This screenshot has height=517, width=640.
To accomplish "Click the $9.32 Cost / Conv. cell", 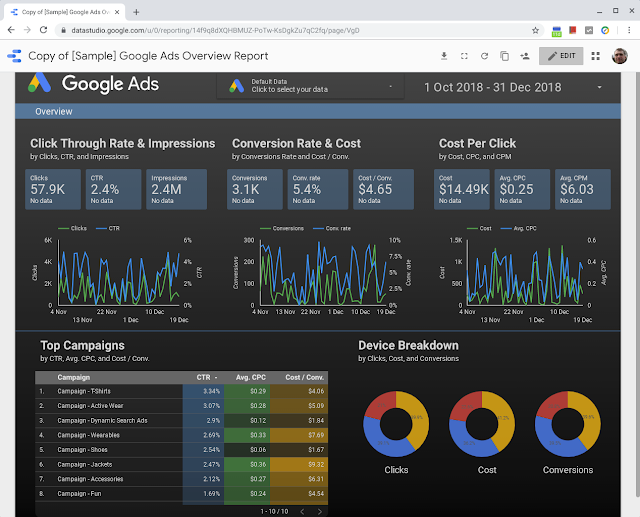I will pyautogui.click(x=299, y=464).
